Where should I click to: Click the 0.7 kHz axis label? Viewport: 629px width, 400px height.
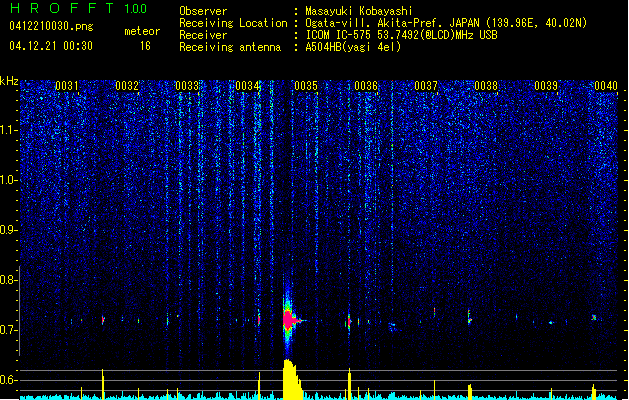pos(8,330)
